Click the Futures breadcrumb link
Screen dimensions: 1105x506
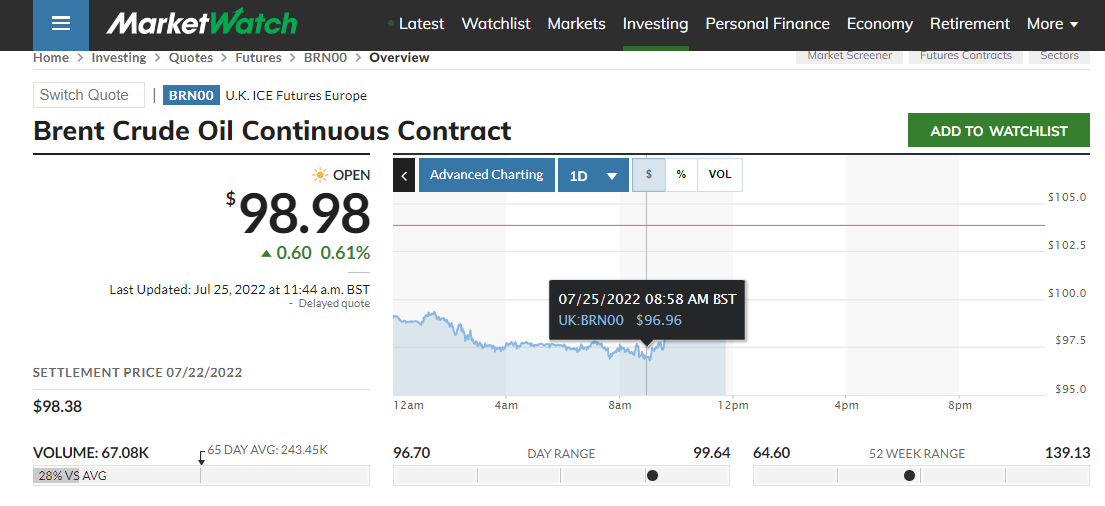click(x=258, y=58)
